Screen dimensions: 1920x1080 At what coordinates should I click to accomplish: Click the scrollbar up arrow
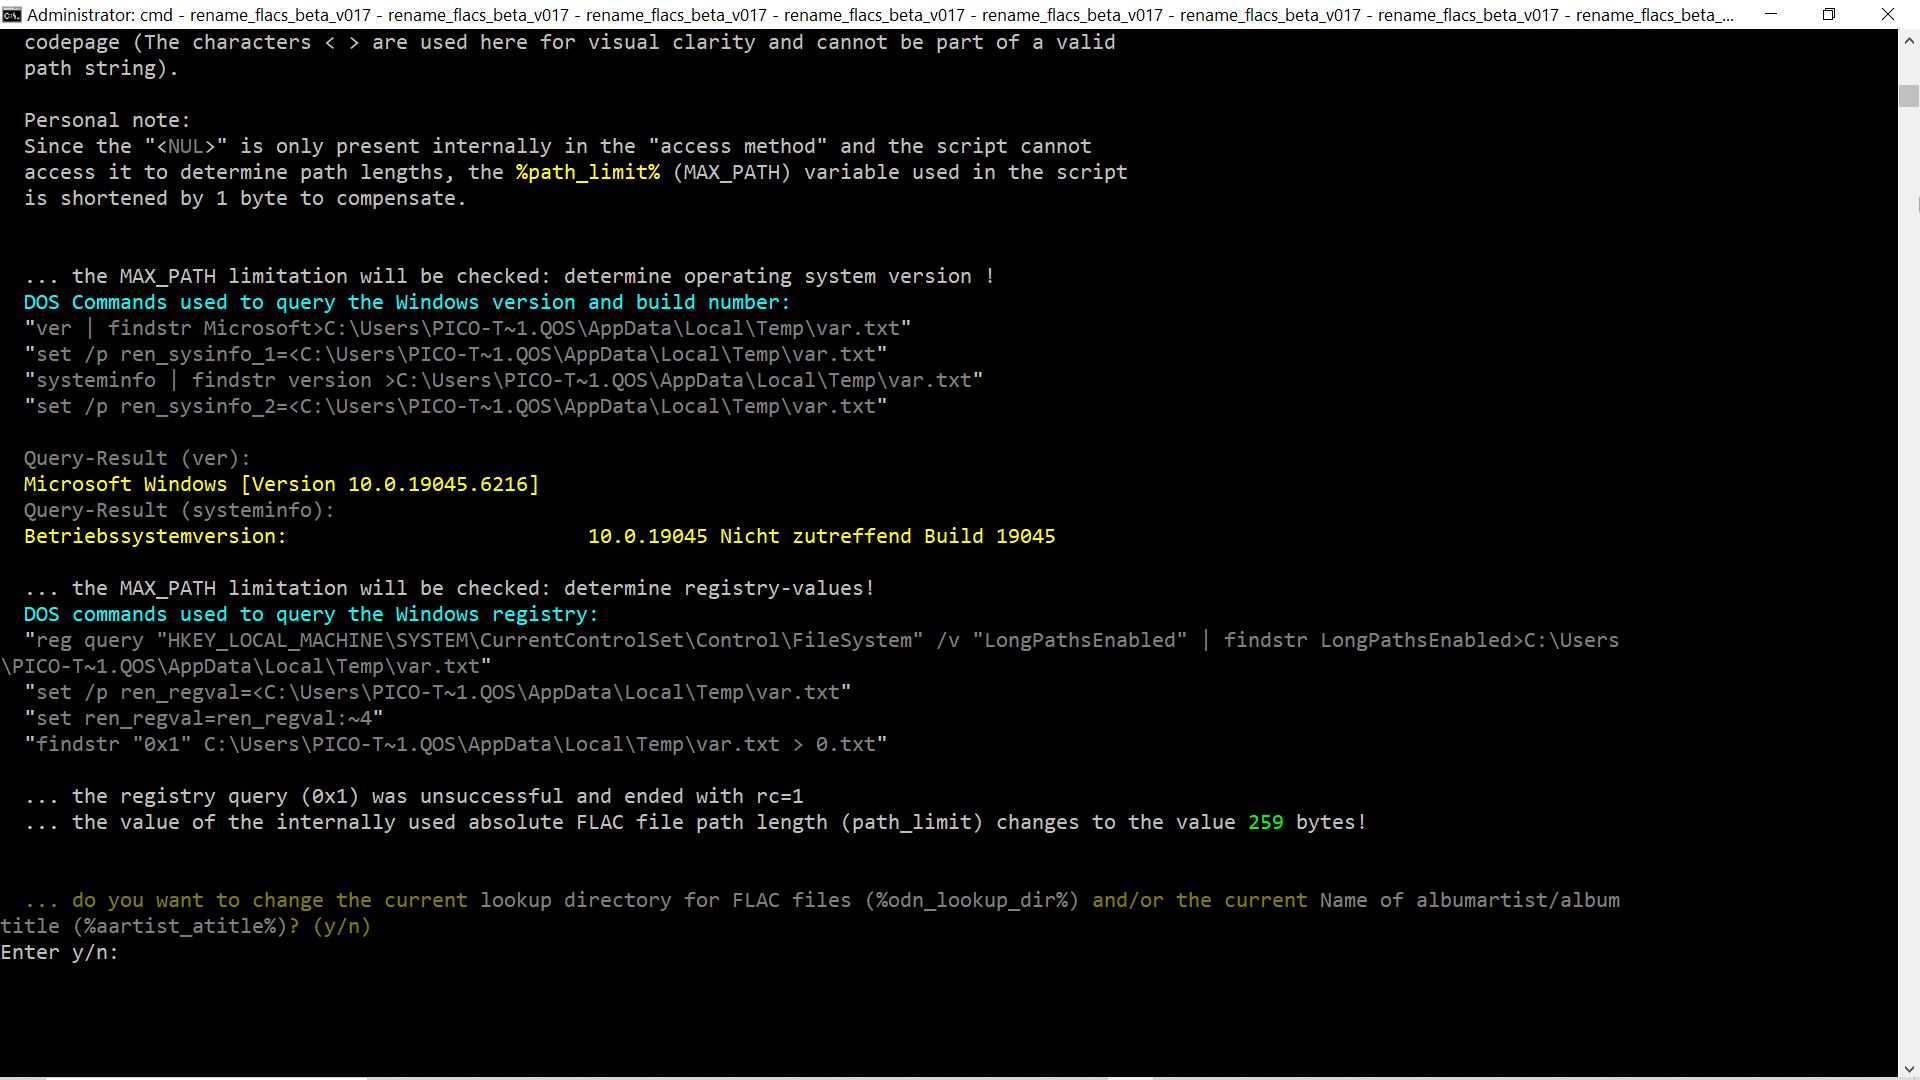pos(1908,40)
